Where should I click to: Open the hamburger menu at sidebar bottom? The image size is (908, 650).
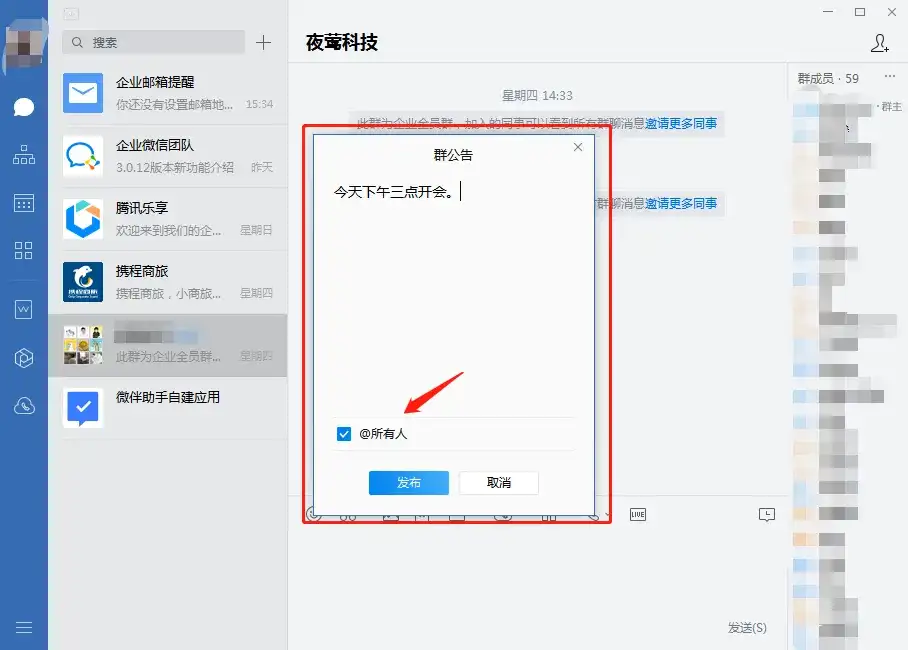(x=24, y=627)
